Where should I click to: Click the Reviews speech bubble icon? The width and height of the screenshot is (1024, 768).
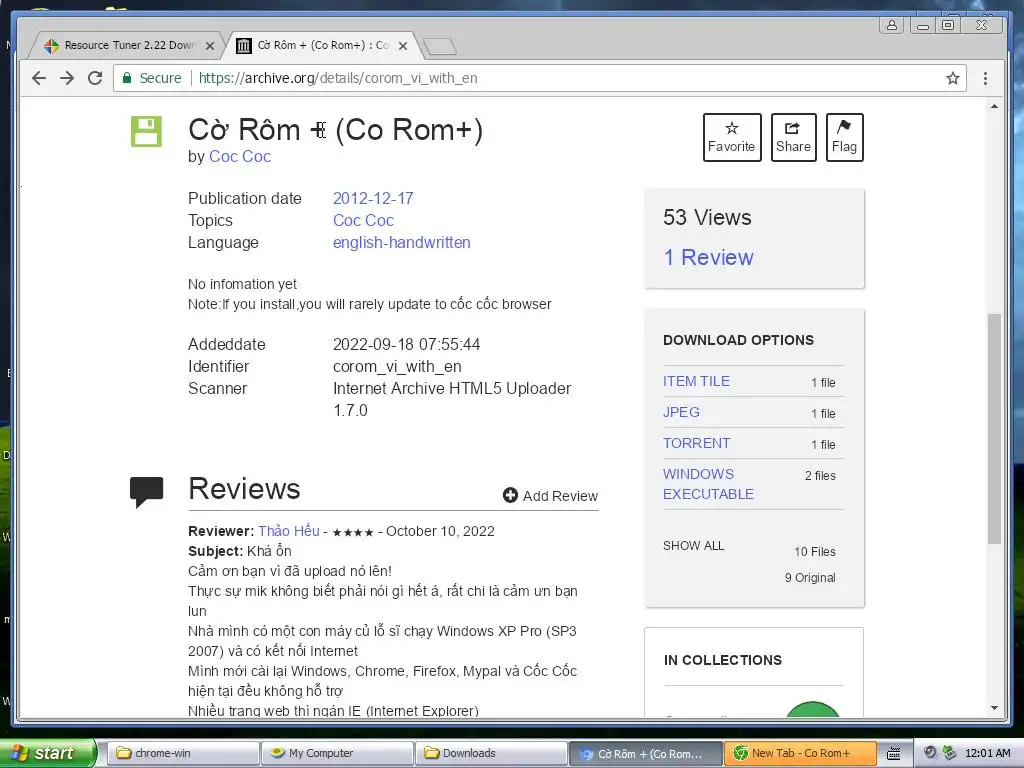coord(146,492)
